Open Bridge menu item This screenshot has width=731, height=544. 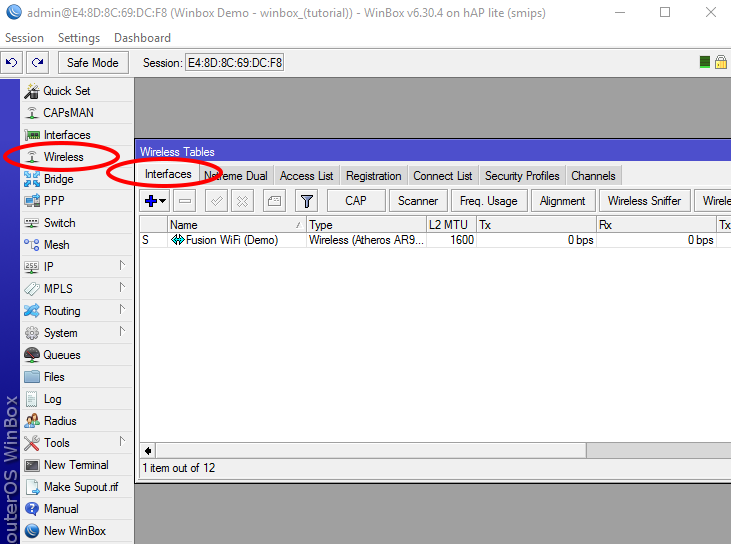[77, 179]
